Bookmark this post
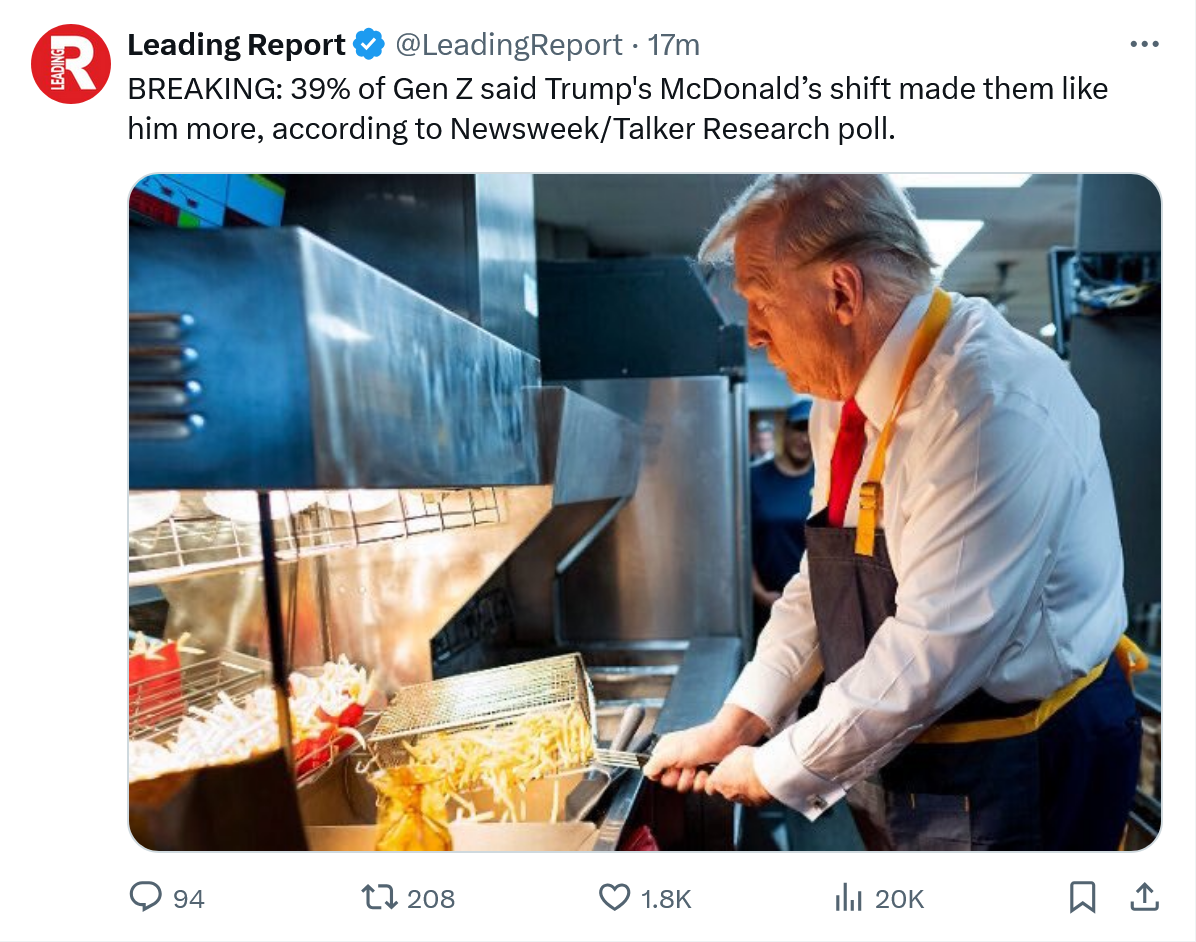Image resolution: width=1196 pixels, height=942 pixels. click(1082, 897)
